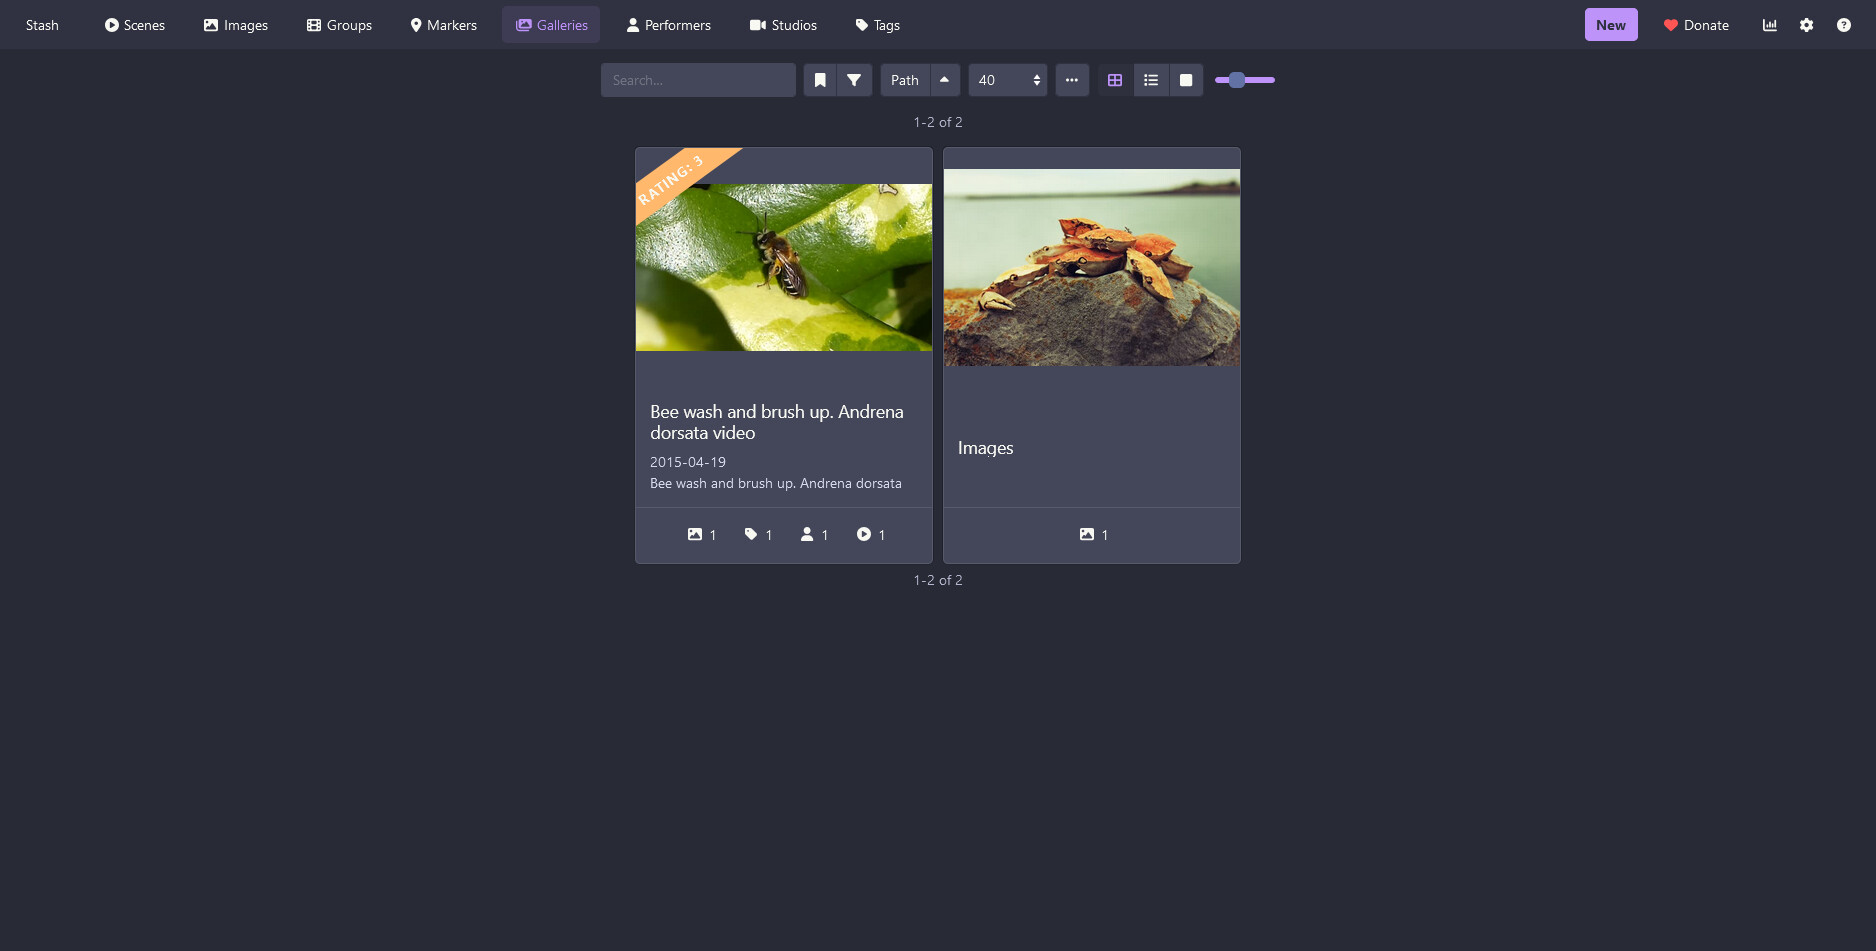Click the Donate link

[x=1696, y=25]
